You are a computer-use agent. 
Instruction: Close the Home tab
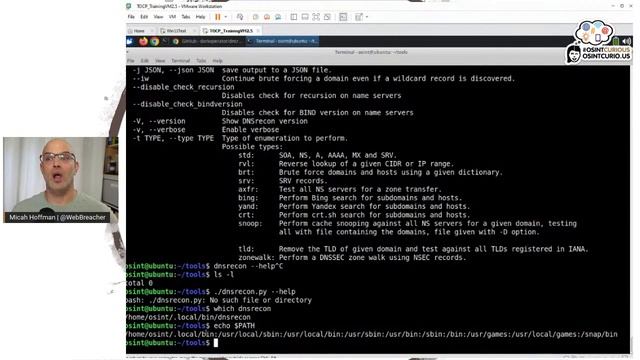coord(152,31)
